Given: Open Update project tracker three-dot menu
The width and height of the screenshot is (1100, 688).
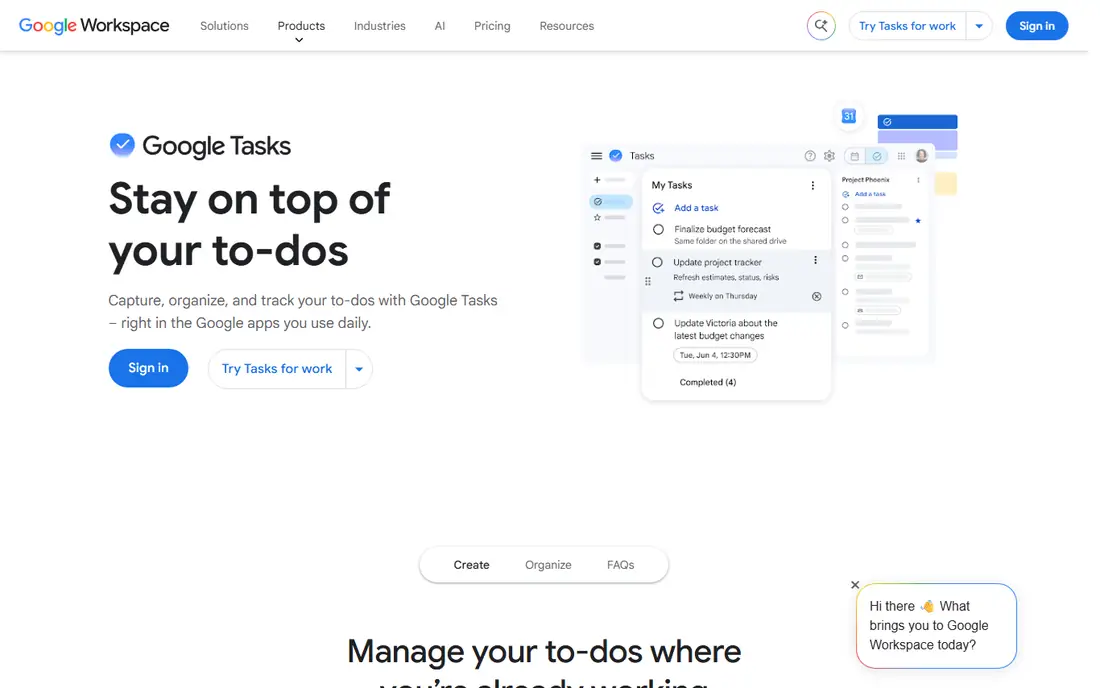Looking at the screenshot, I should pos(815,260).
